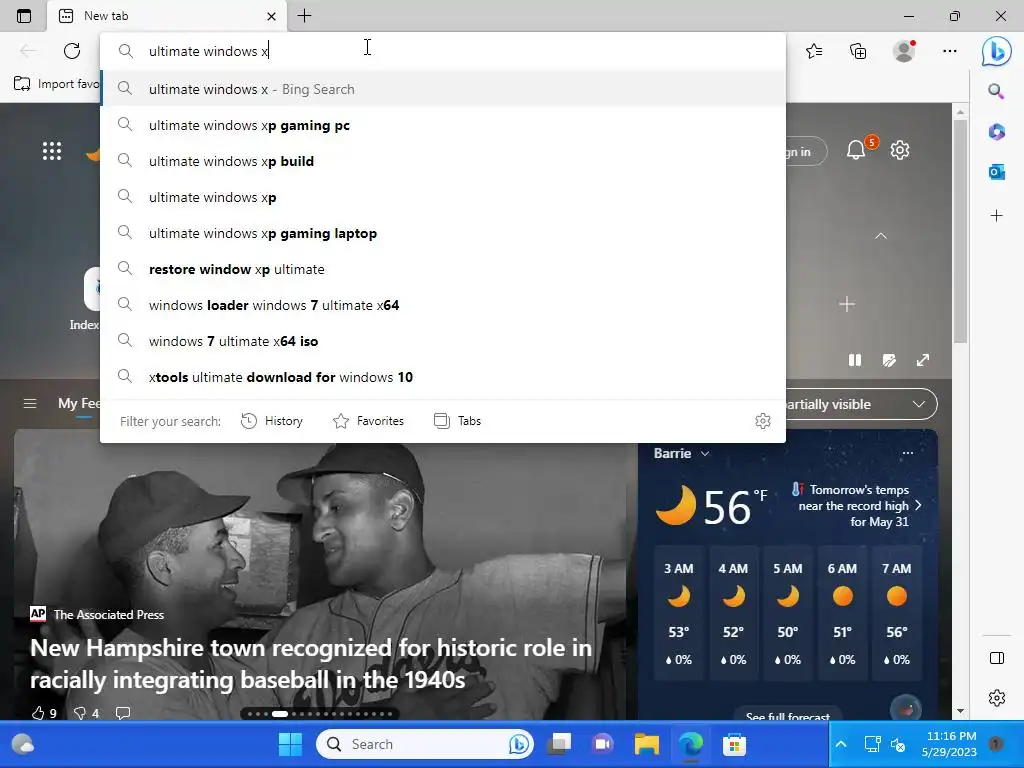The width and height of the screenshot is (1024, 768).
Task: Select suggestion restore window xp ultimate
Action: click(x=443, y=269)
